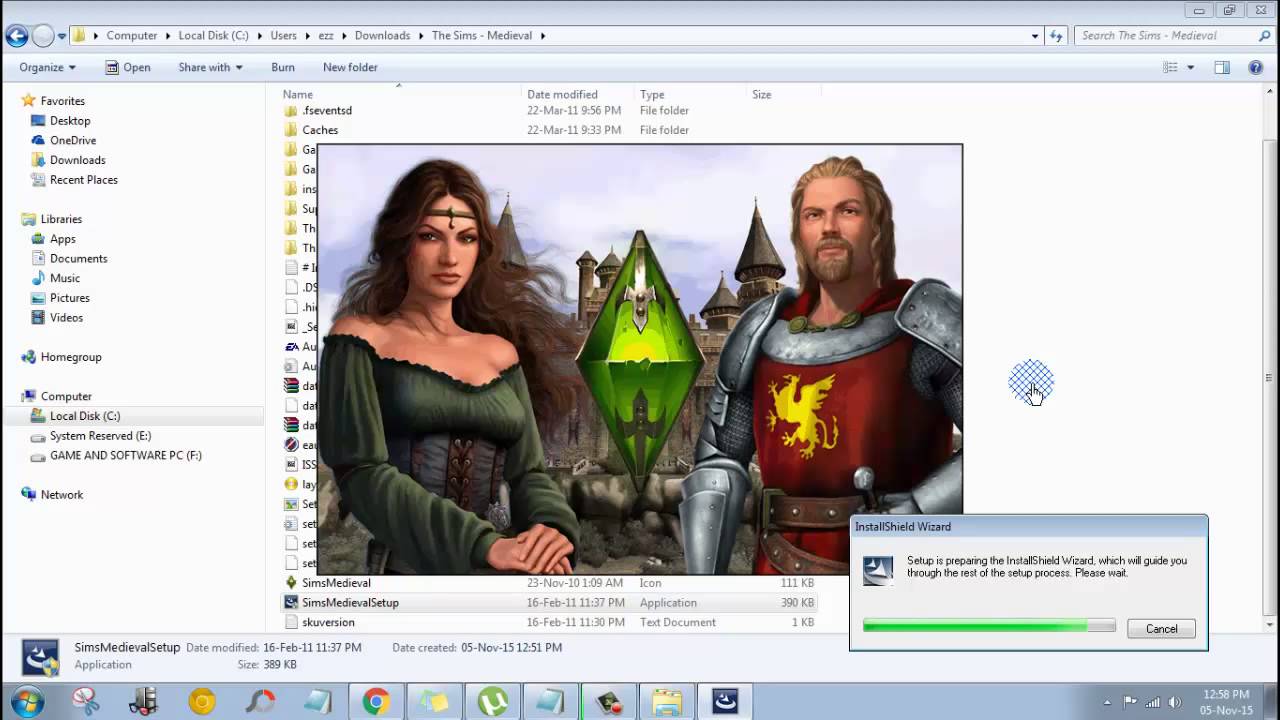Open the Organize menu
The image size is (1280, 720).
click(47, 67)
